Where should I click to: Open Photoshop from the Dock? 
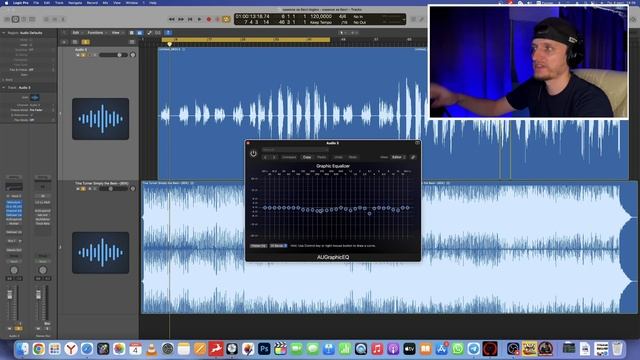(264, 349)
